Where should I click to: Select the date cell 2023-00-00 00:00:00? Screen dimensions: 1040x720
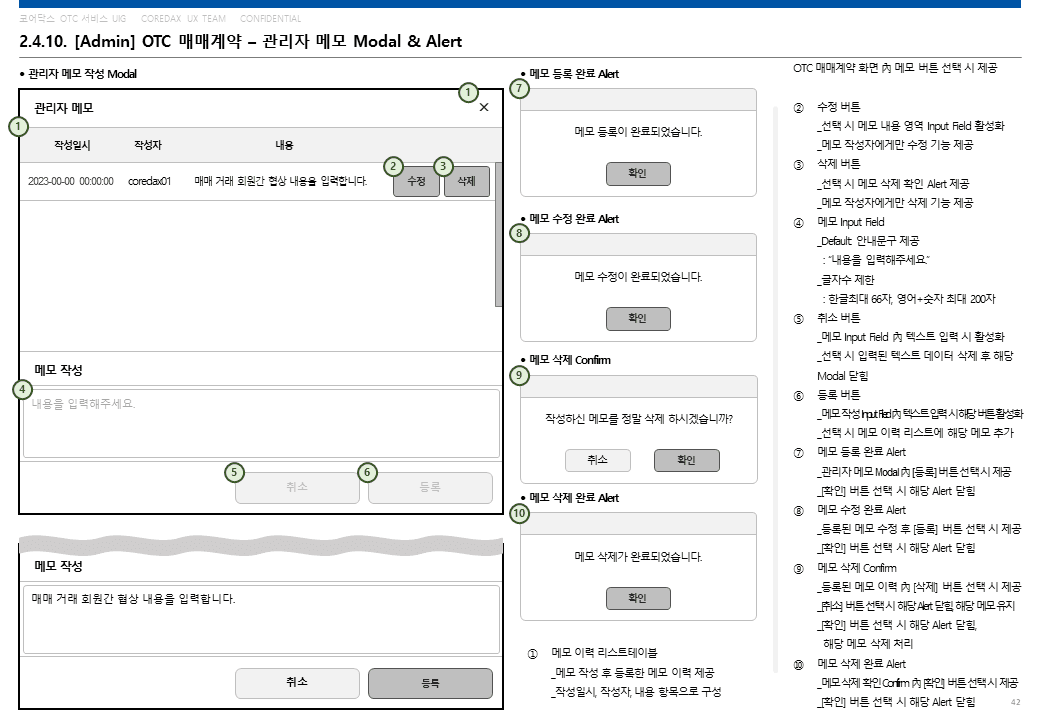point(71,181)
